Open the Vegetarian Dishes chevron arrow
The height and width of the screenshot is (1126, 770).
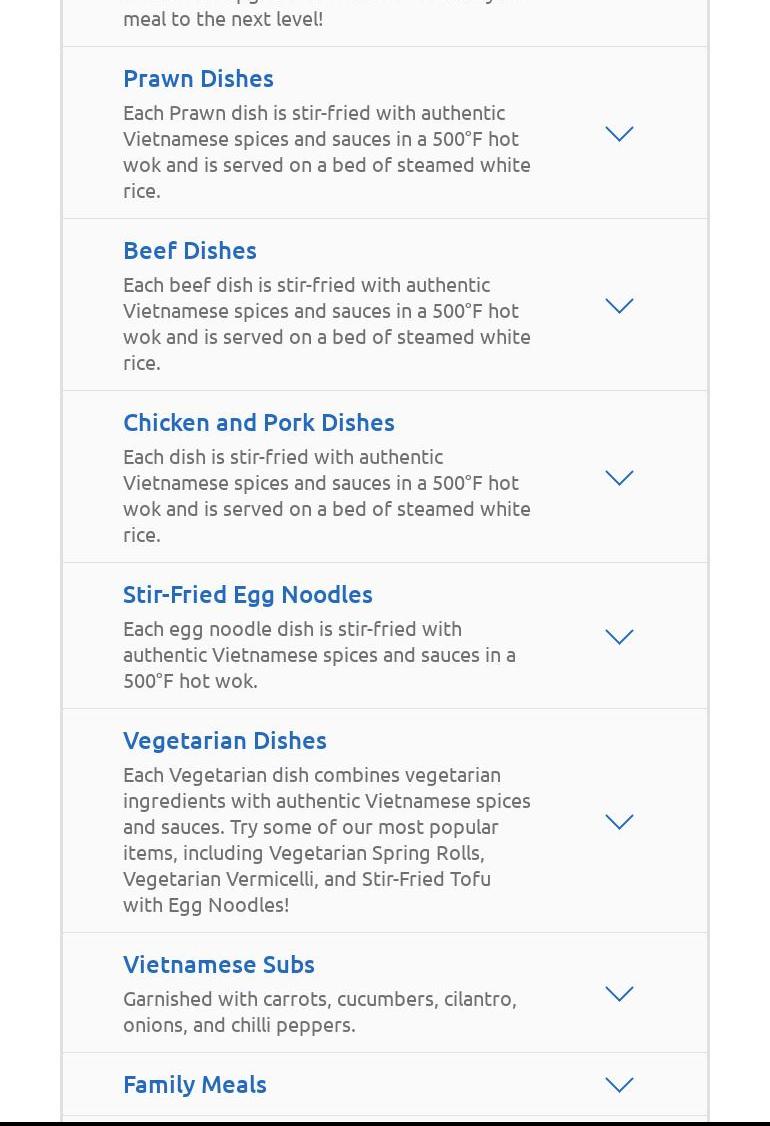619,822
